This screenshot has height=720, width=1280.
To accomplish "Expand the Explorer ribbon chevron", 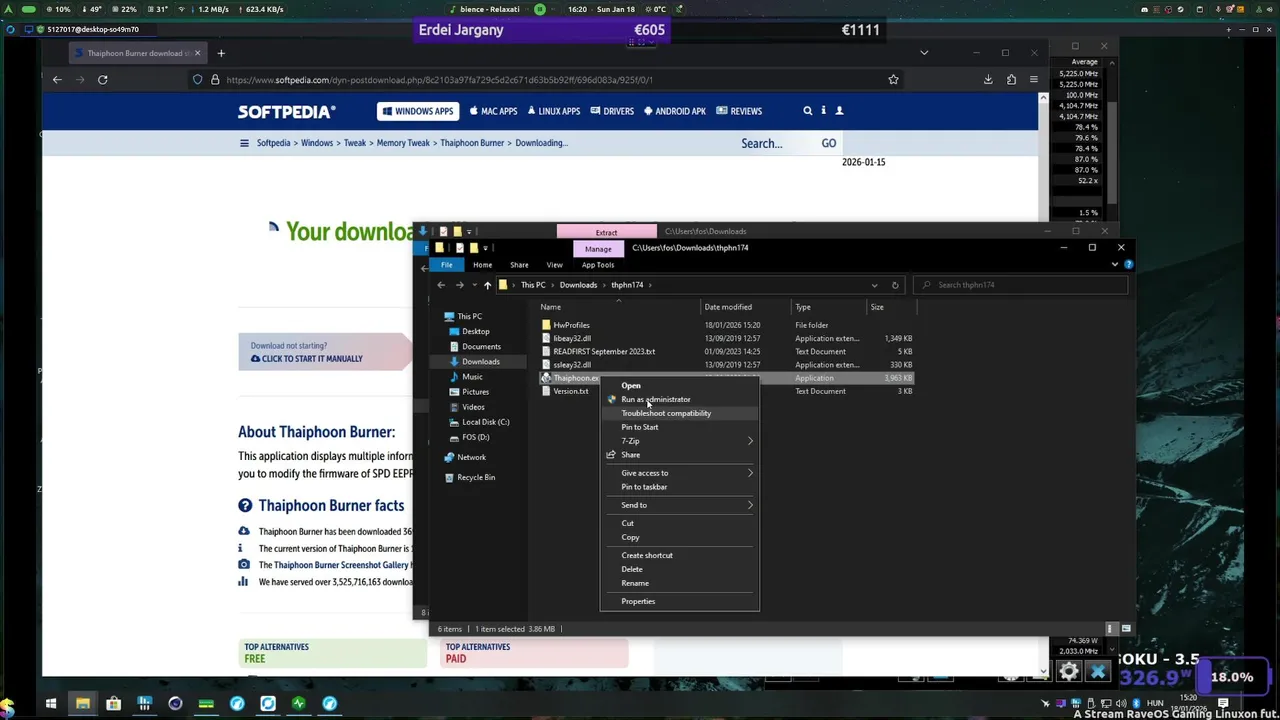I will (1115, 264).
